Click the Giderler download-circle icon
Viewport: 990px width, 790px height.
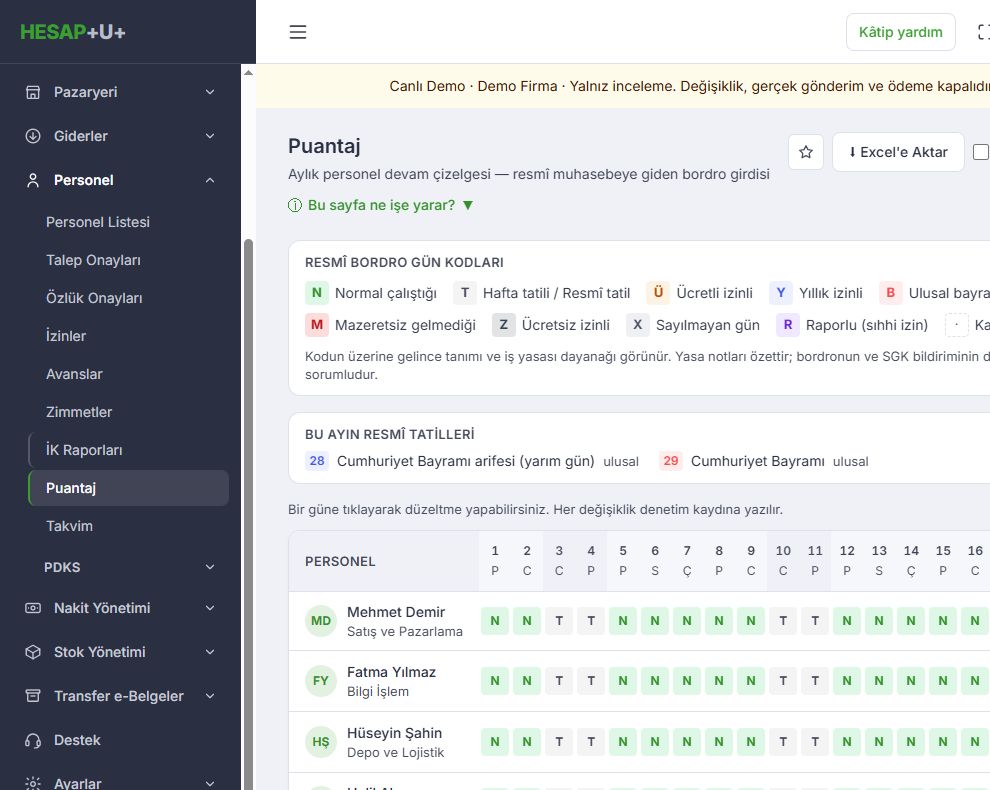33,136
